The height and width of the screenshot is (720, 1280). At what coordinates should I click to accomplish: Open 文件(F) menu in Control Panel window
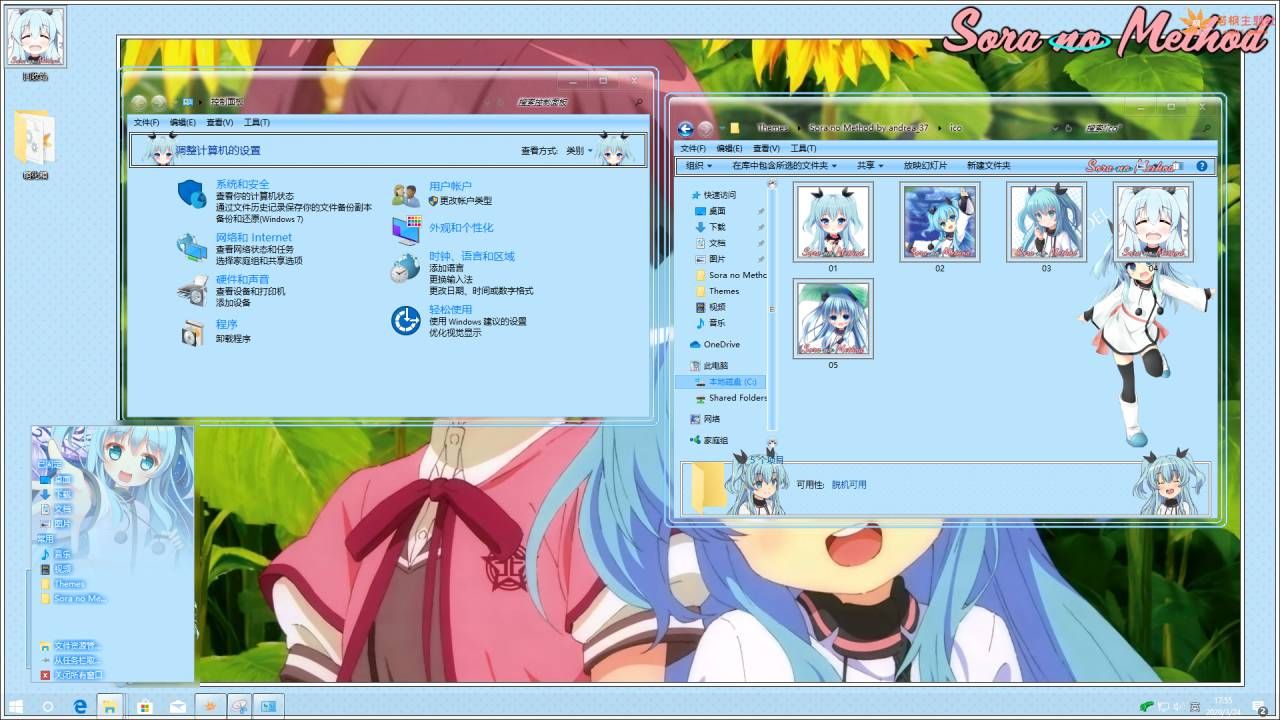pos(147,122)
